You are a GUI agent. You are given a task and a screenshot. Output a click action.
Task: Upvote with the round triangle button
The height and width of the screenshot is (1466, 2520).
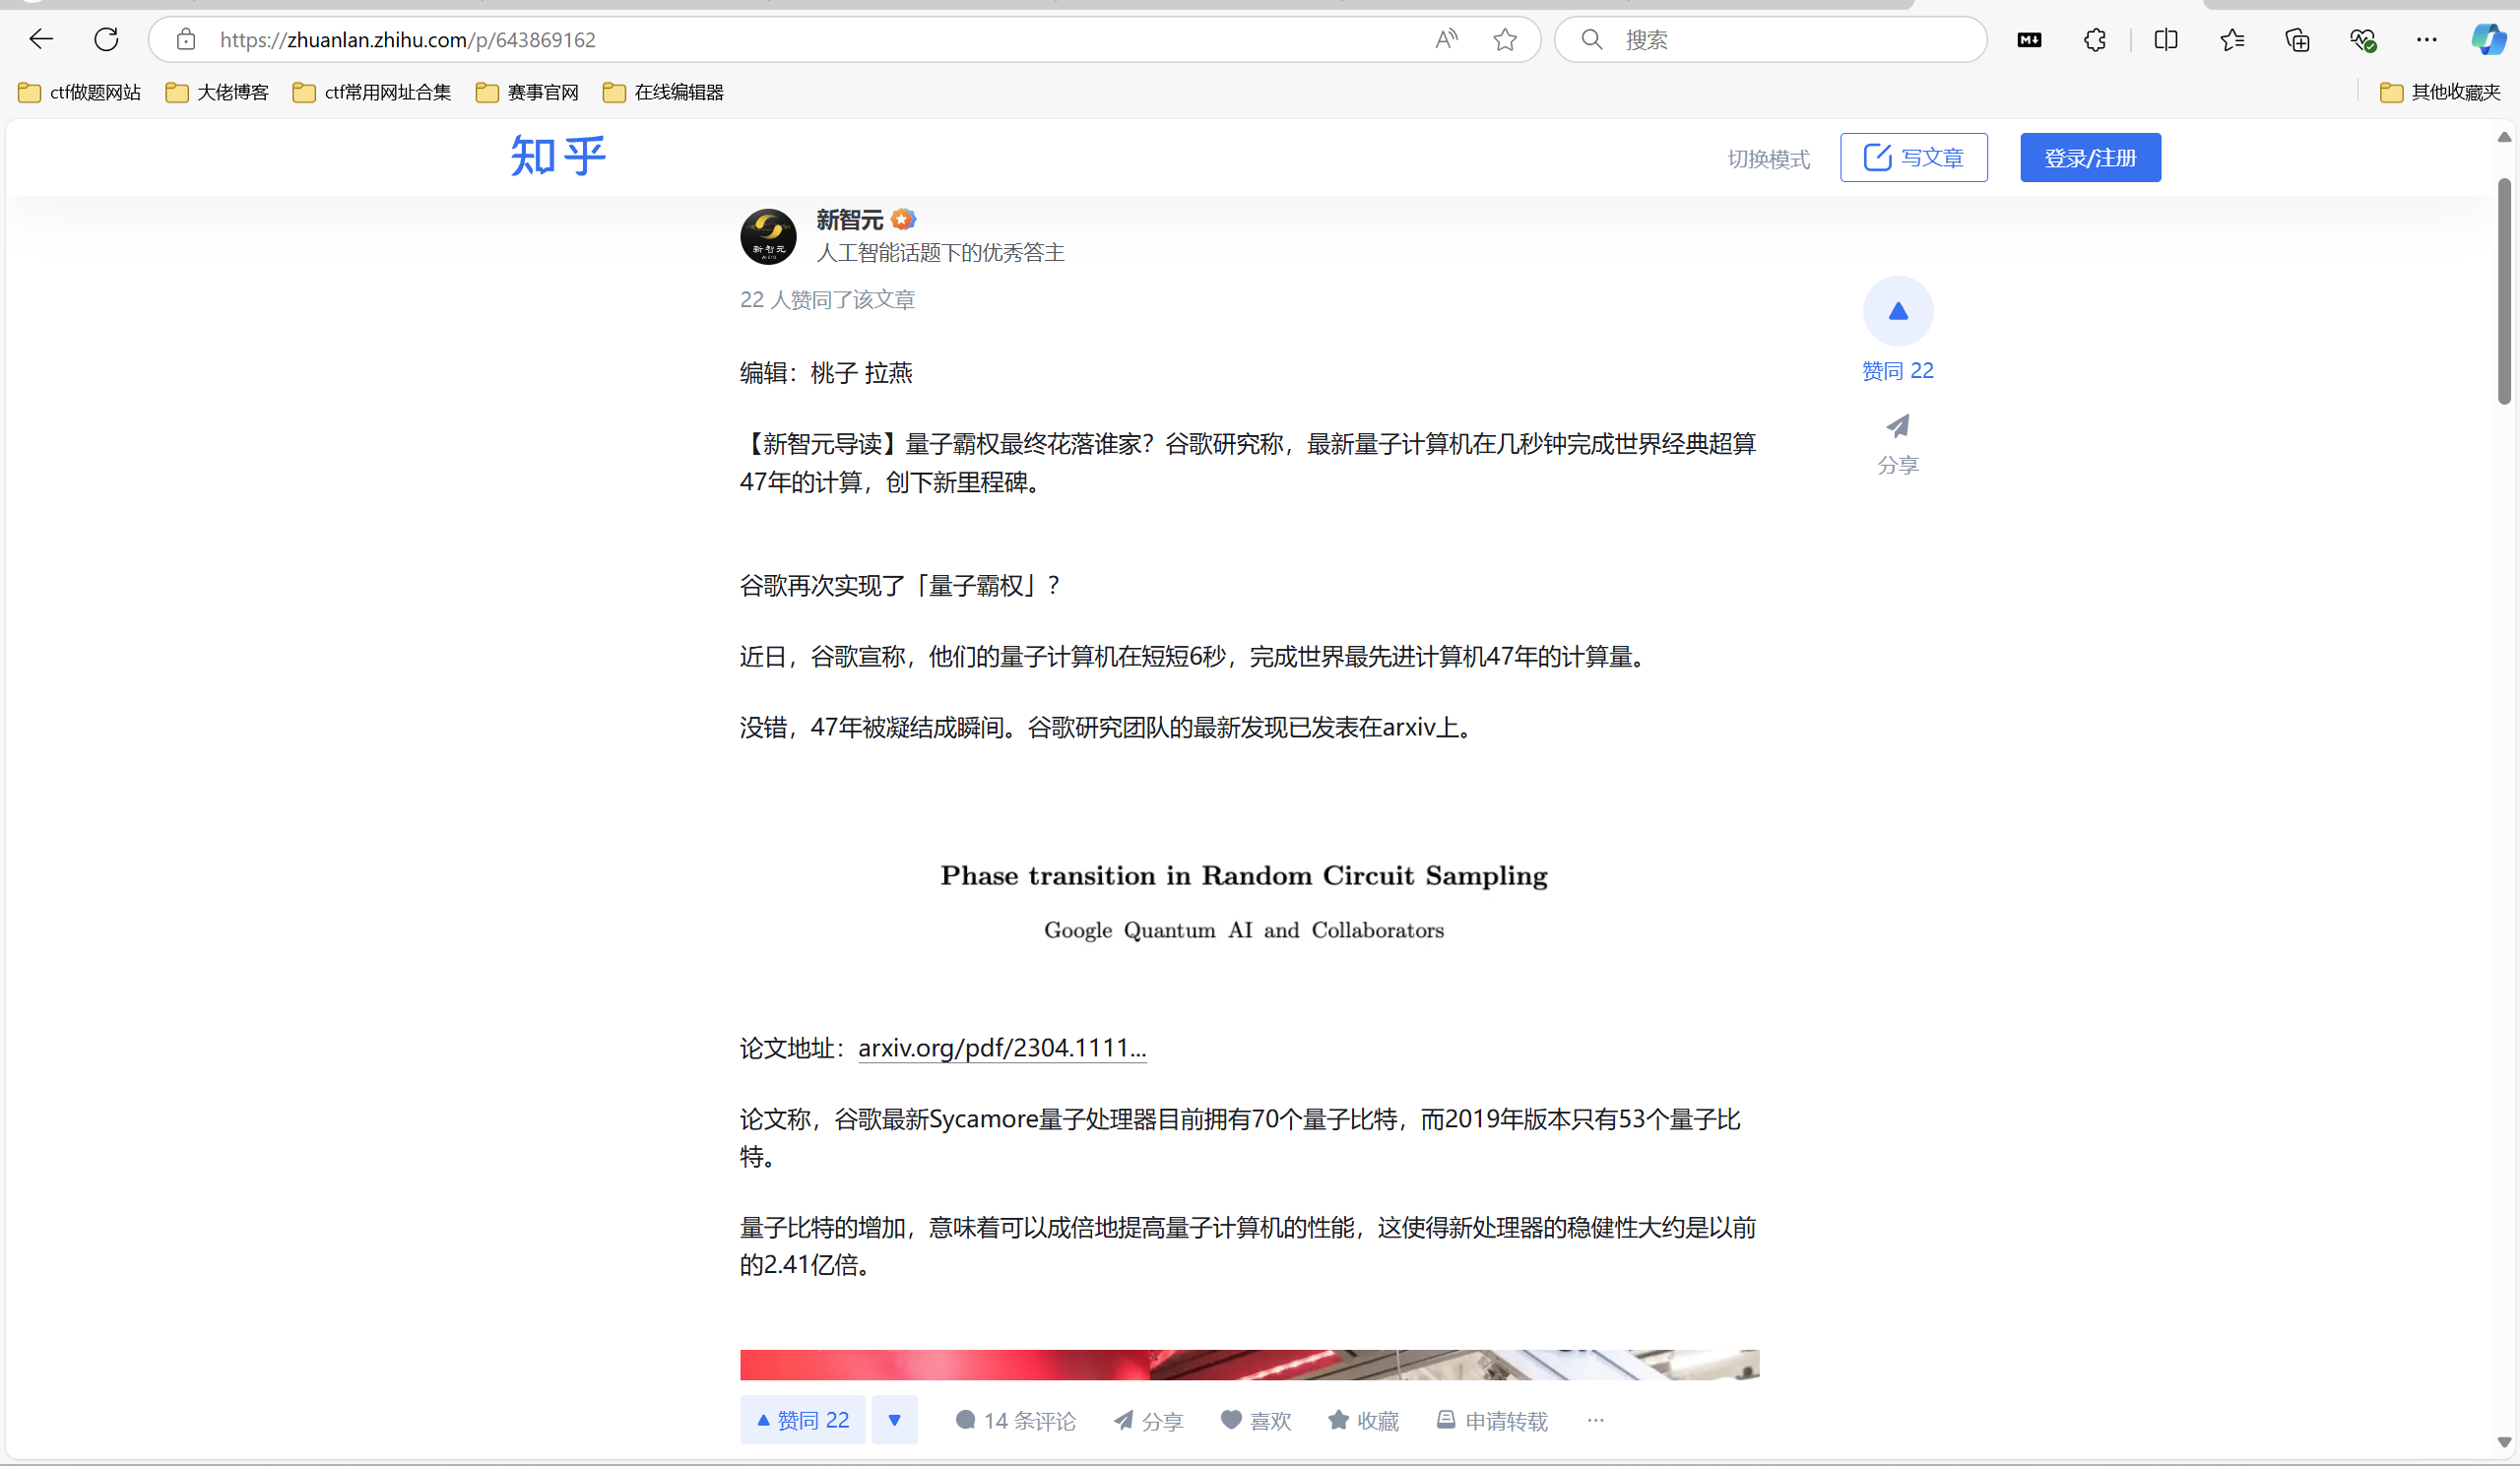[1898, 311]
